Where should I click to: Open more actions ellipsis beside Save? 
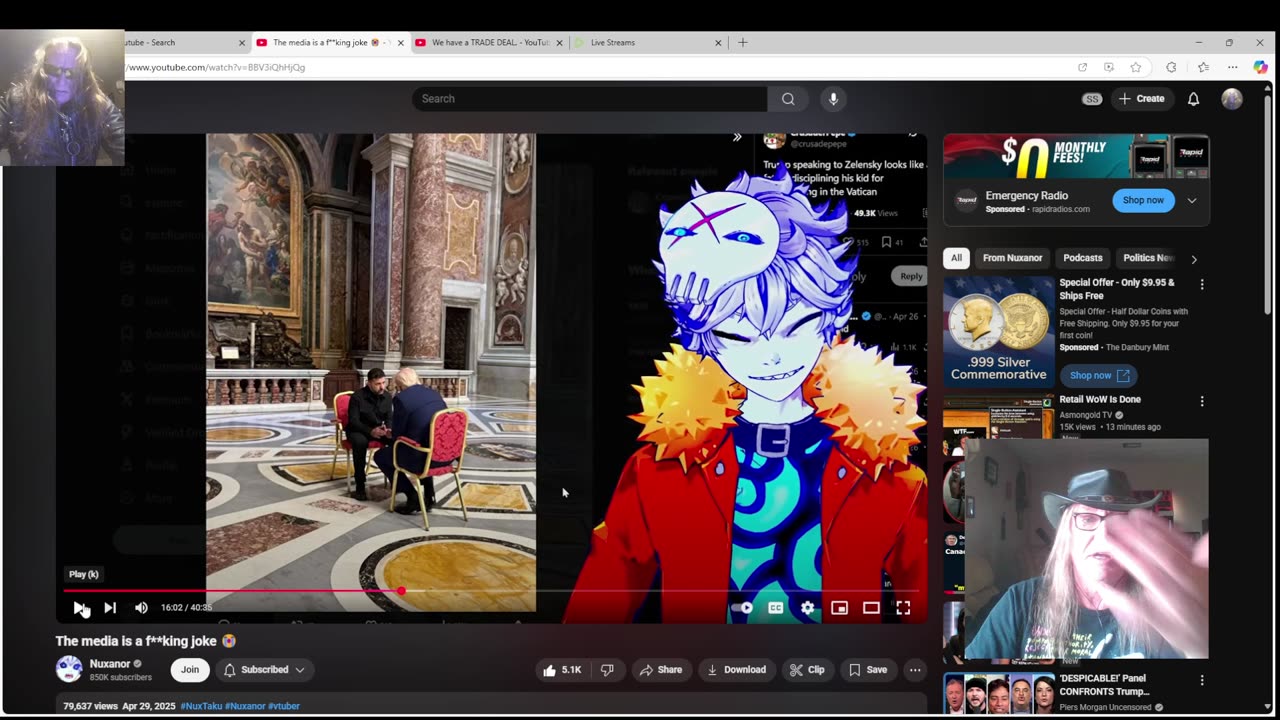915,670
